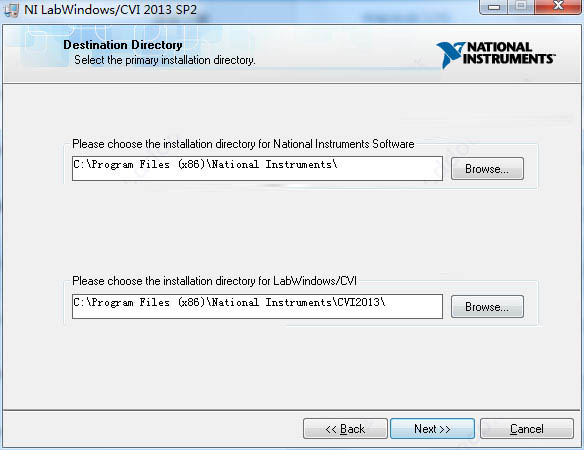Click the National Instruments logo
This screenshot has height=450, width=584.
pos(495,55)
